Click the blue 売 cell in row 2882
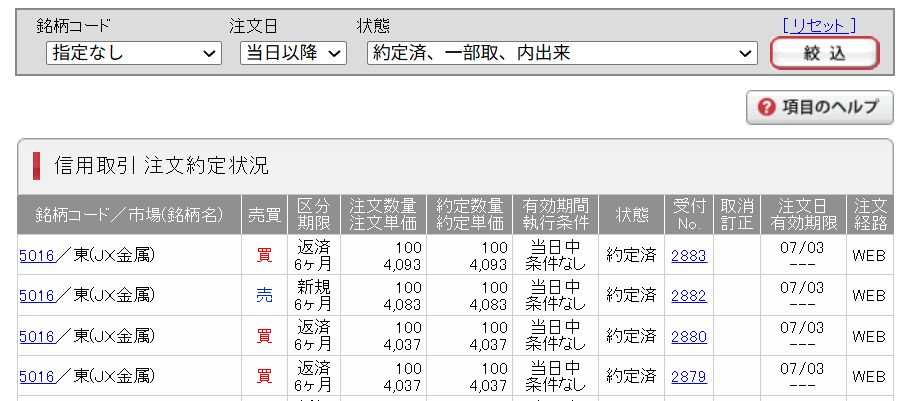The height and width of the screenshot is (401, 912). point(264,296)
